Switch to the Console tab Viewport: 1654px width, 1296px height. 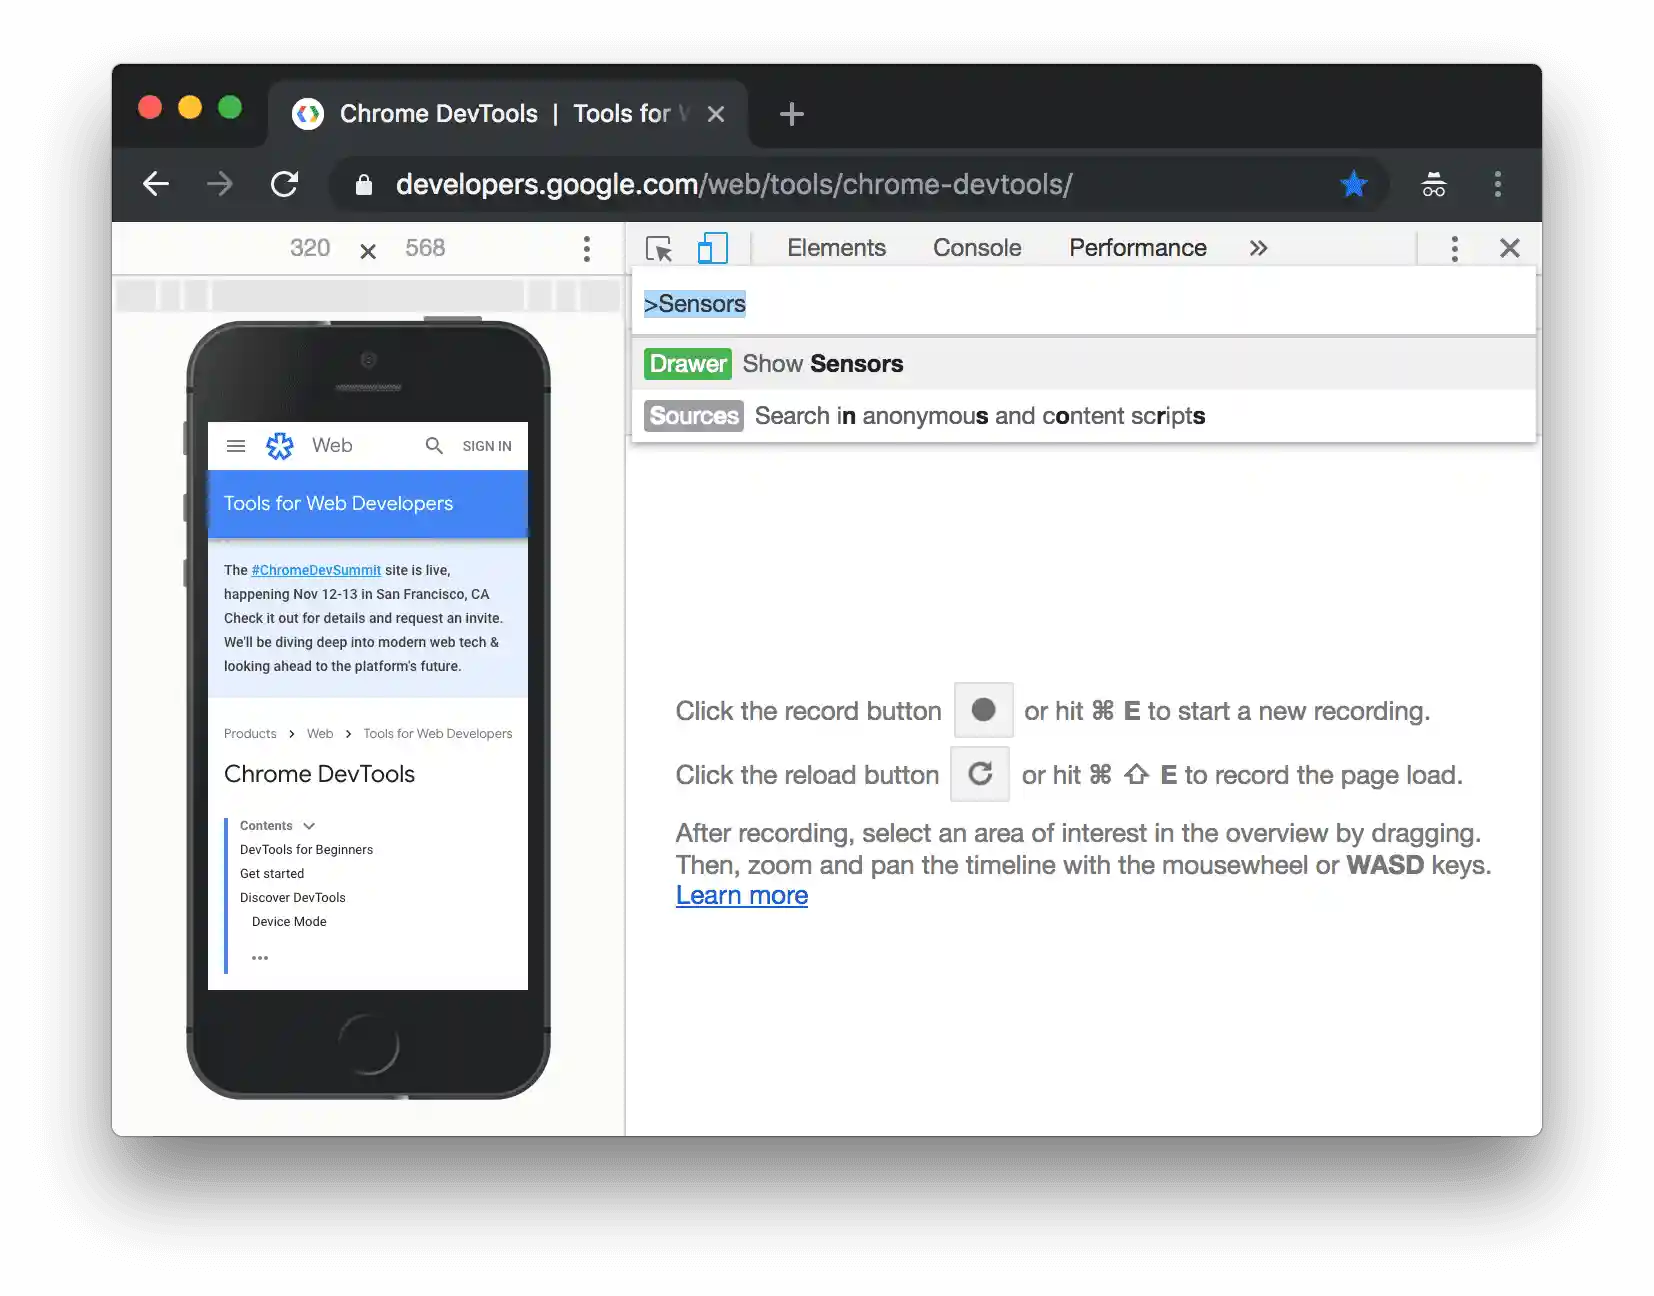977,248
